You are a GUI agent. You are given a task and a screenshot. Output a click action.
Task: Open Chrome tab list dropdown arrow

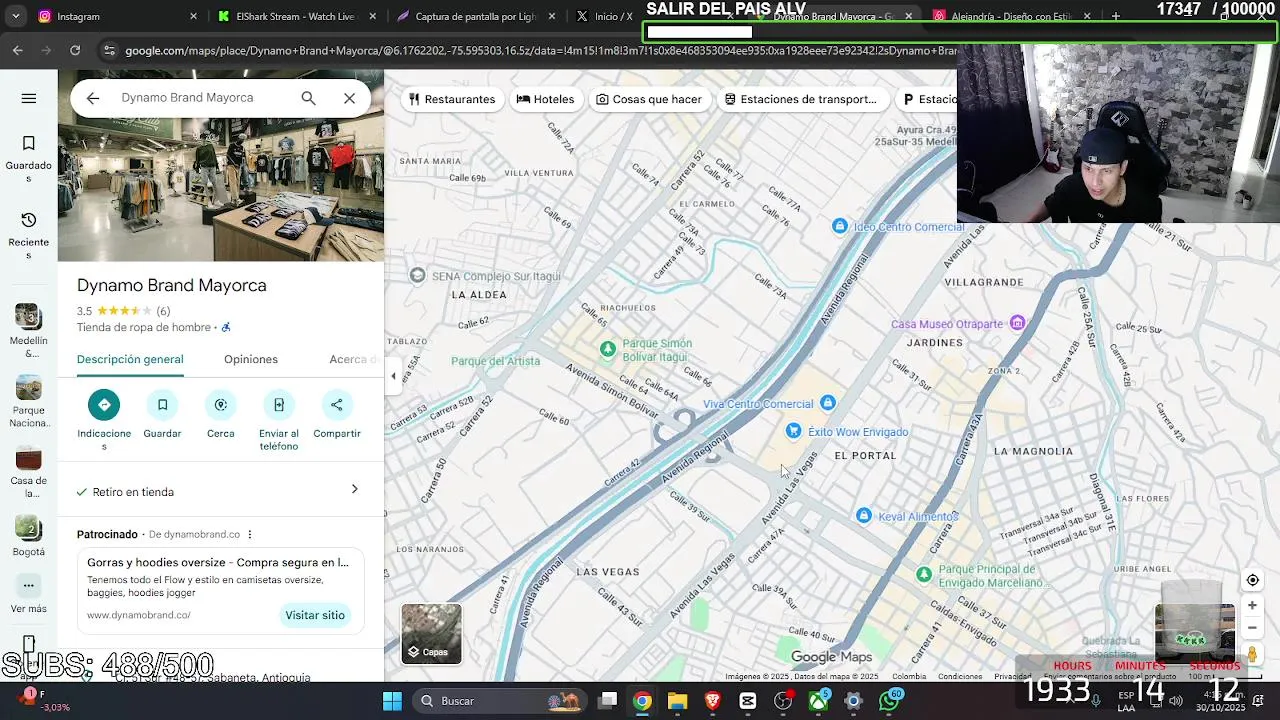pyautogui.click(x=15, y=16)
